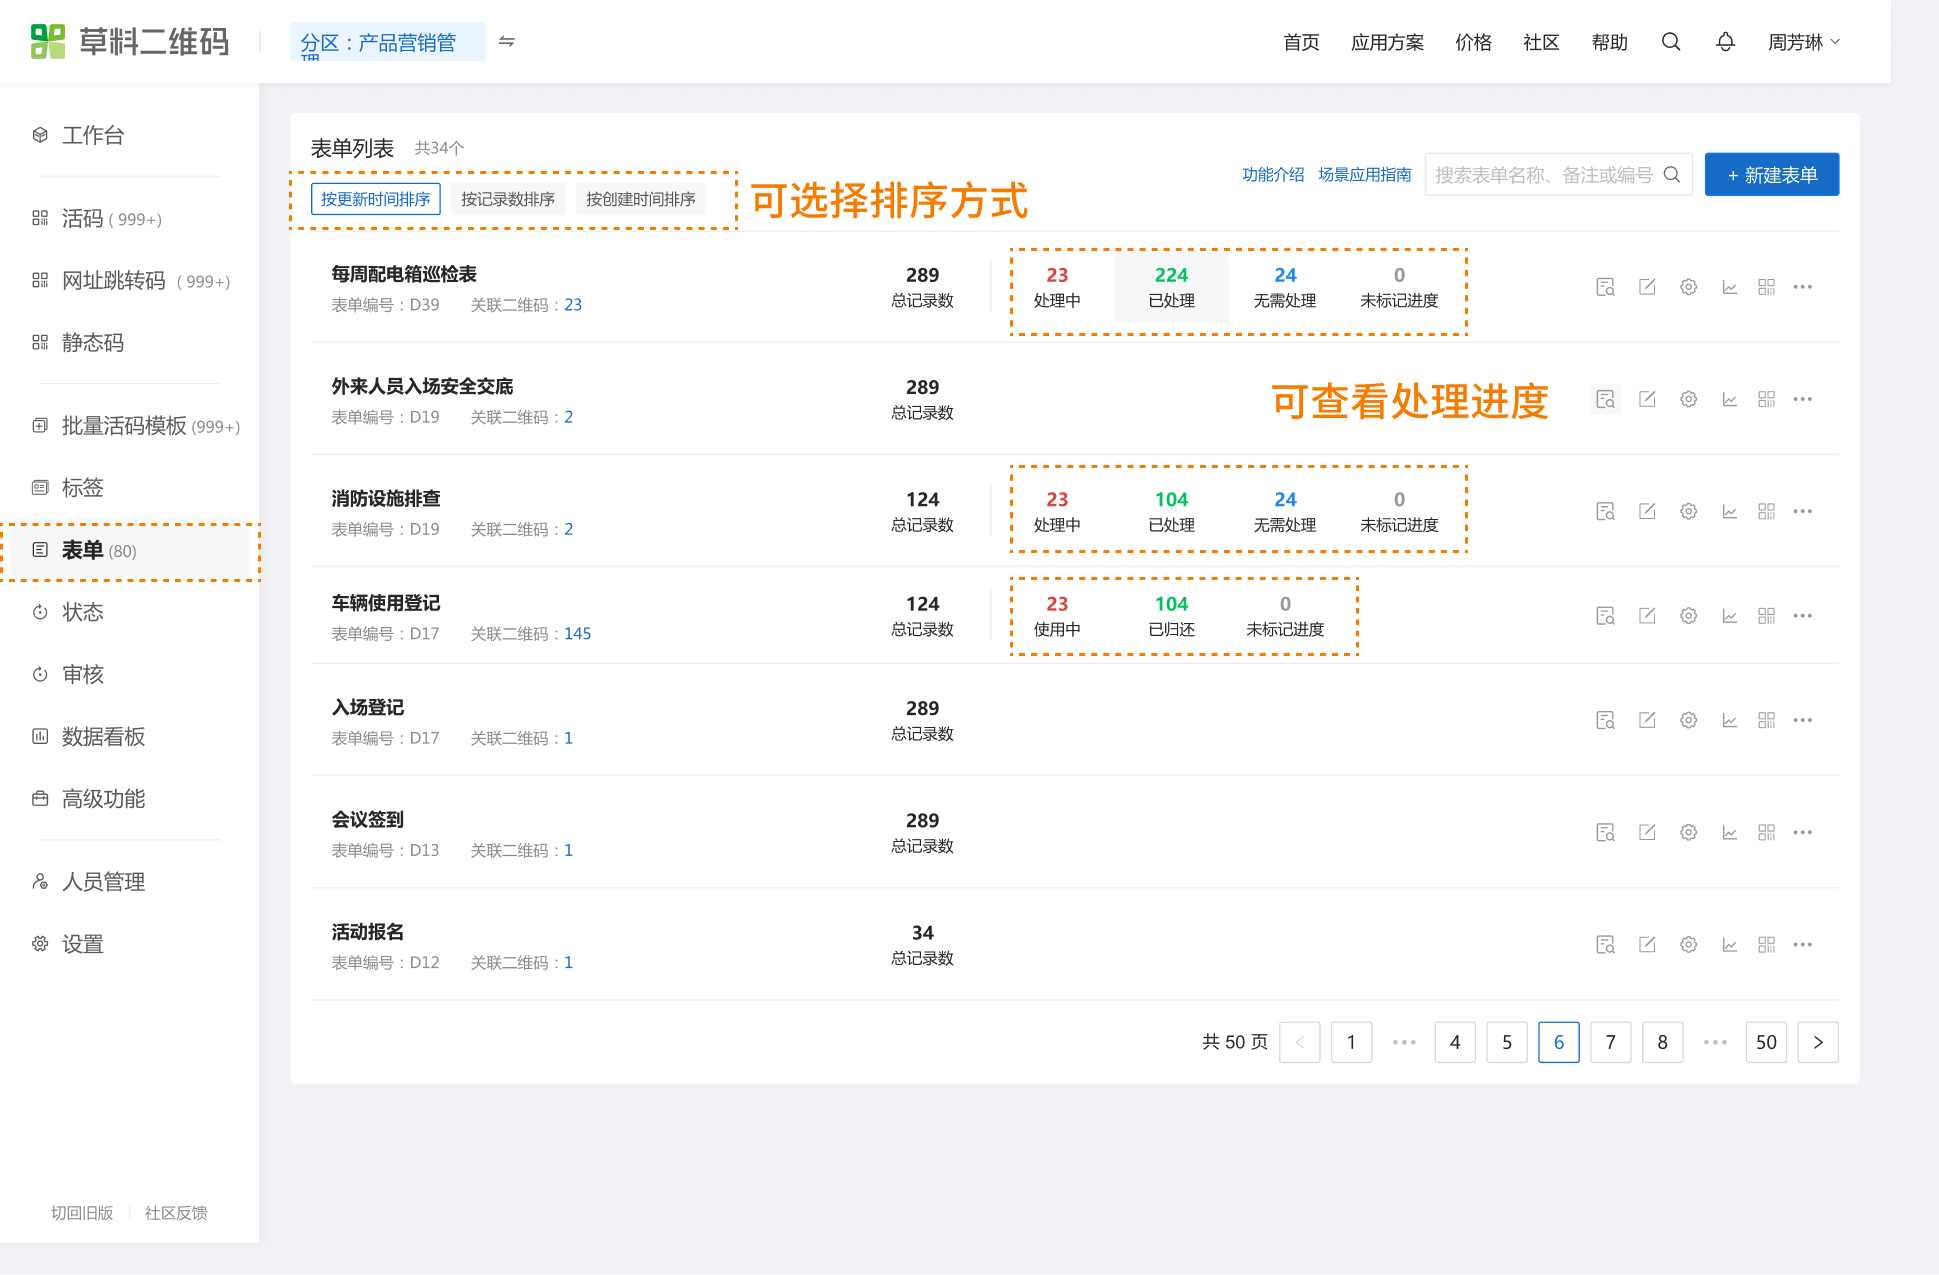Image resolution: width=1939 pixels, height=1275 pixels.
Task: Click the 新建表单 button
Action: pyautogui.click(x=1771, y=175)
